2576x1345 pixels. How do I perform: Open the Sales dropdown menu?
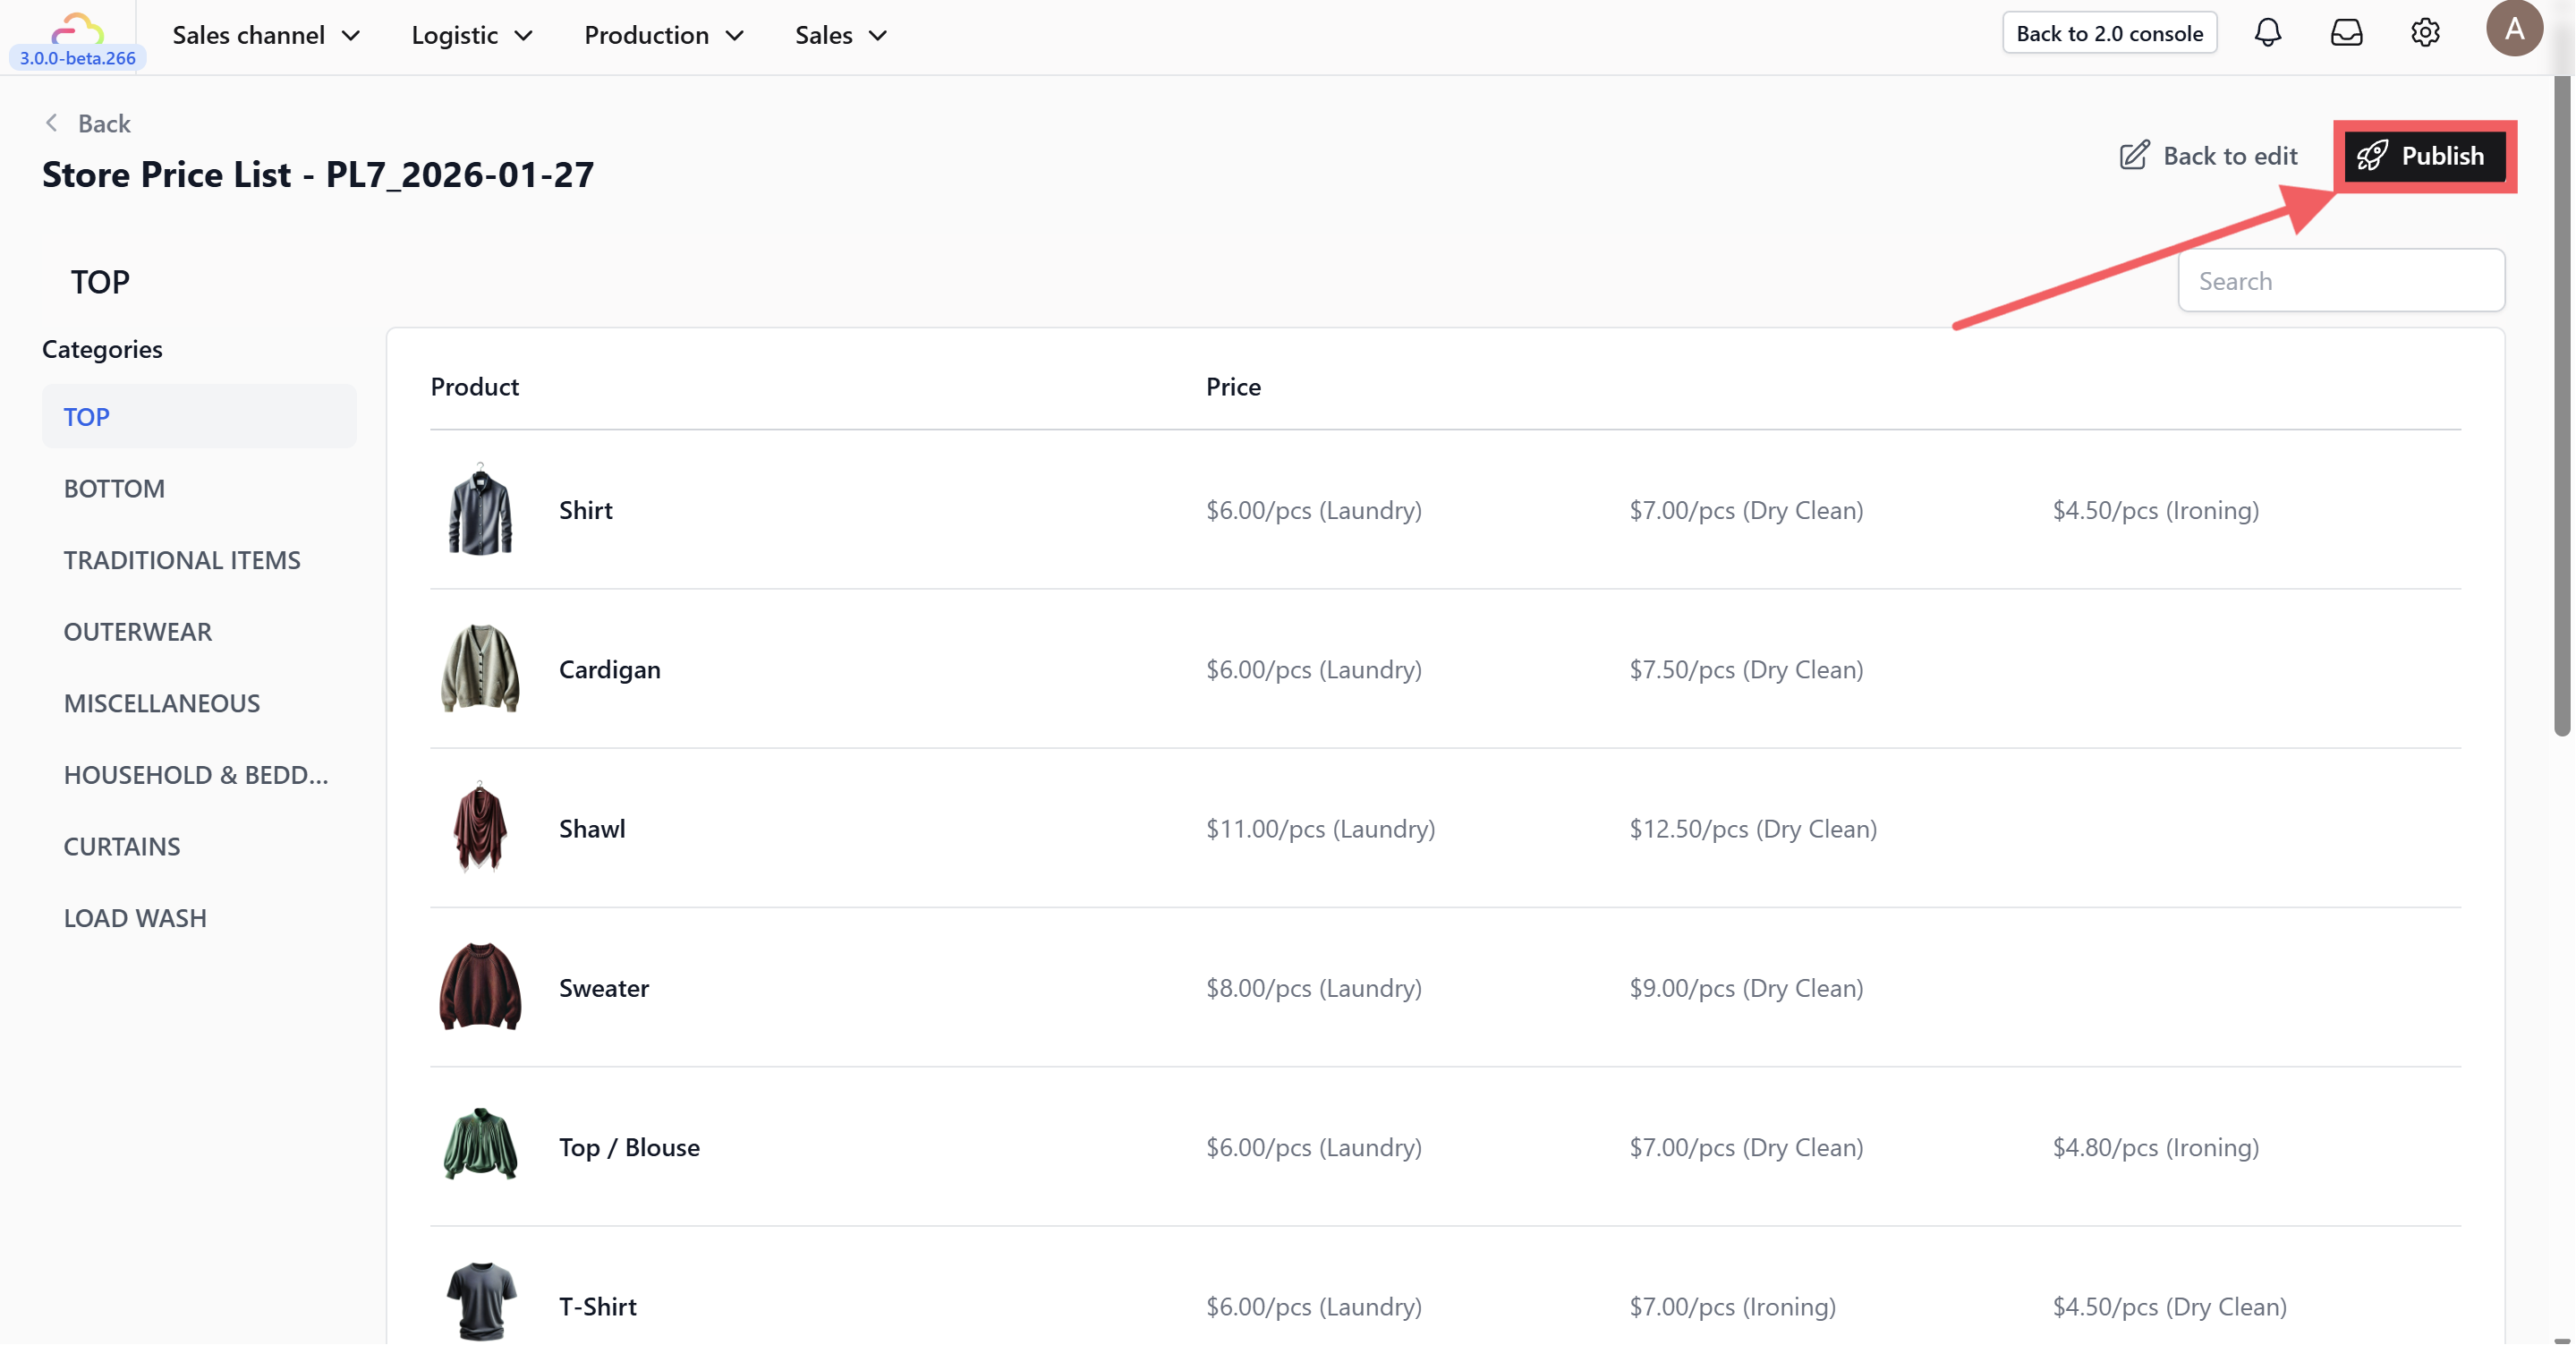click(x=841, y=35)
